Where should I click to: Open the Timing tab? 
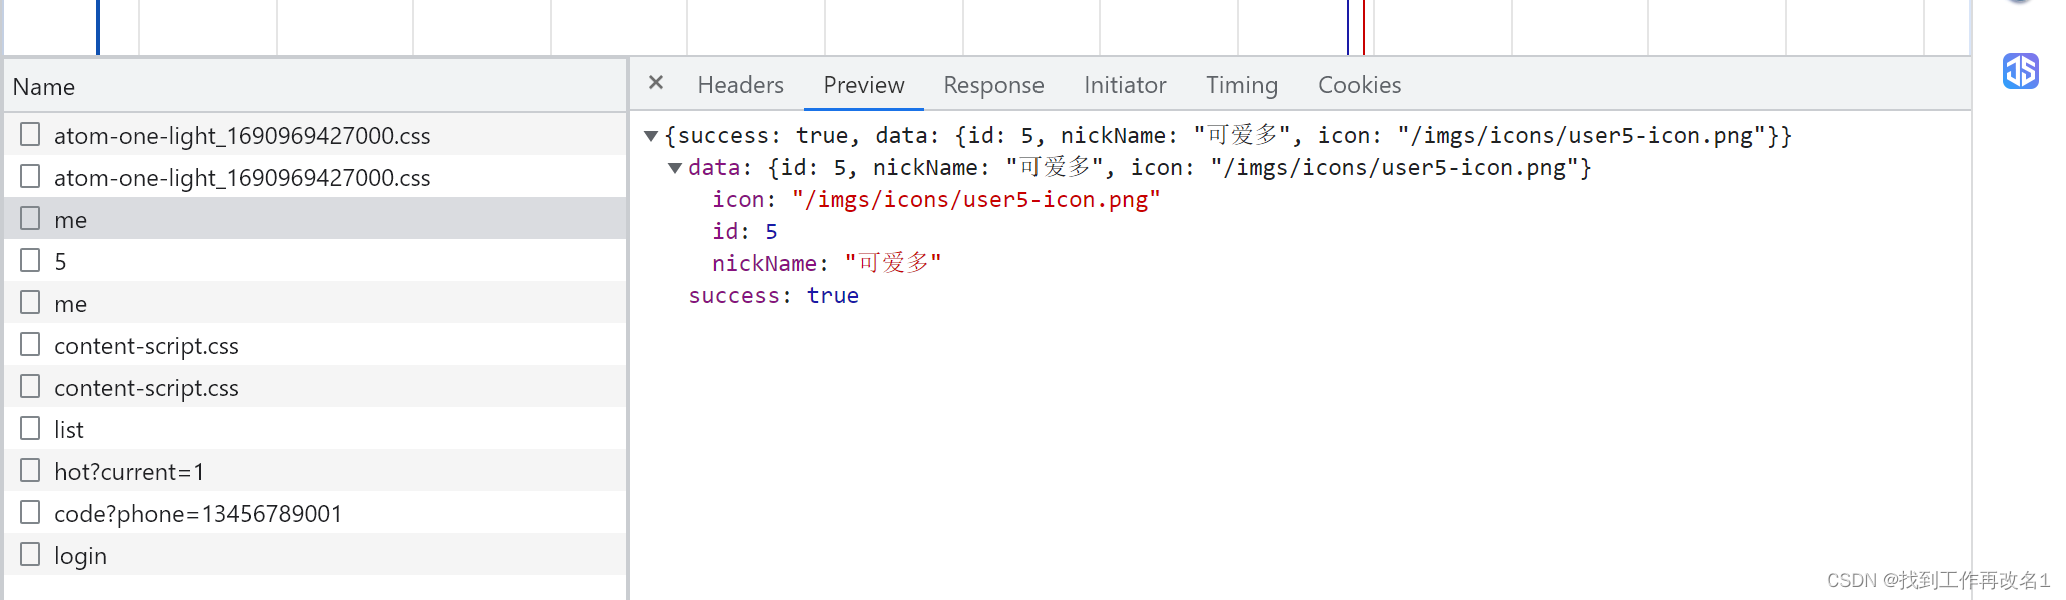coord(1242,85)
